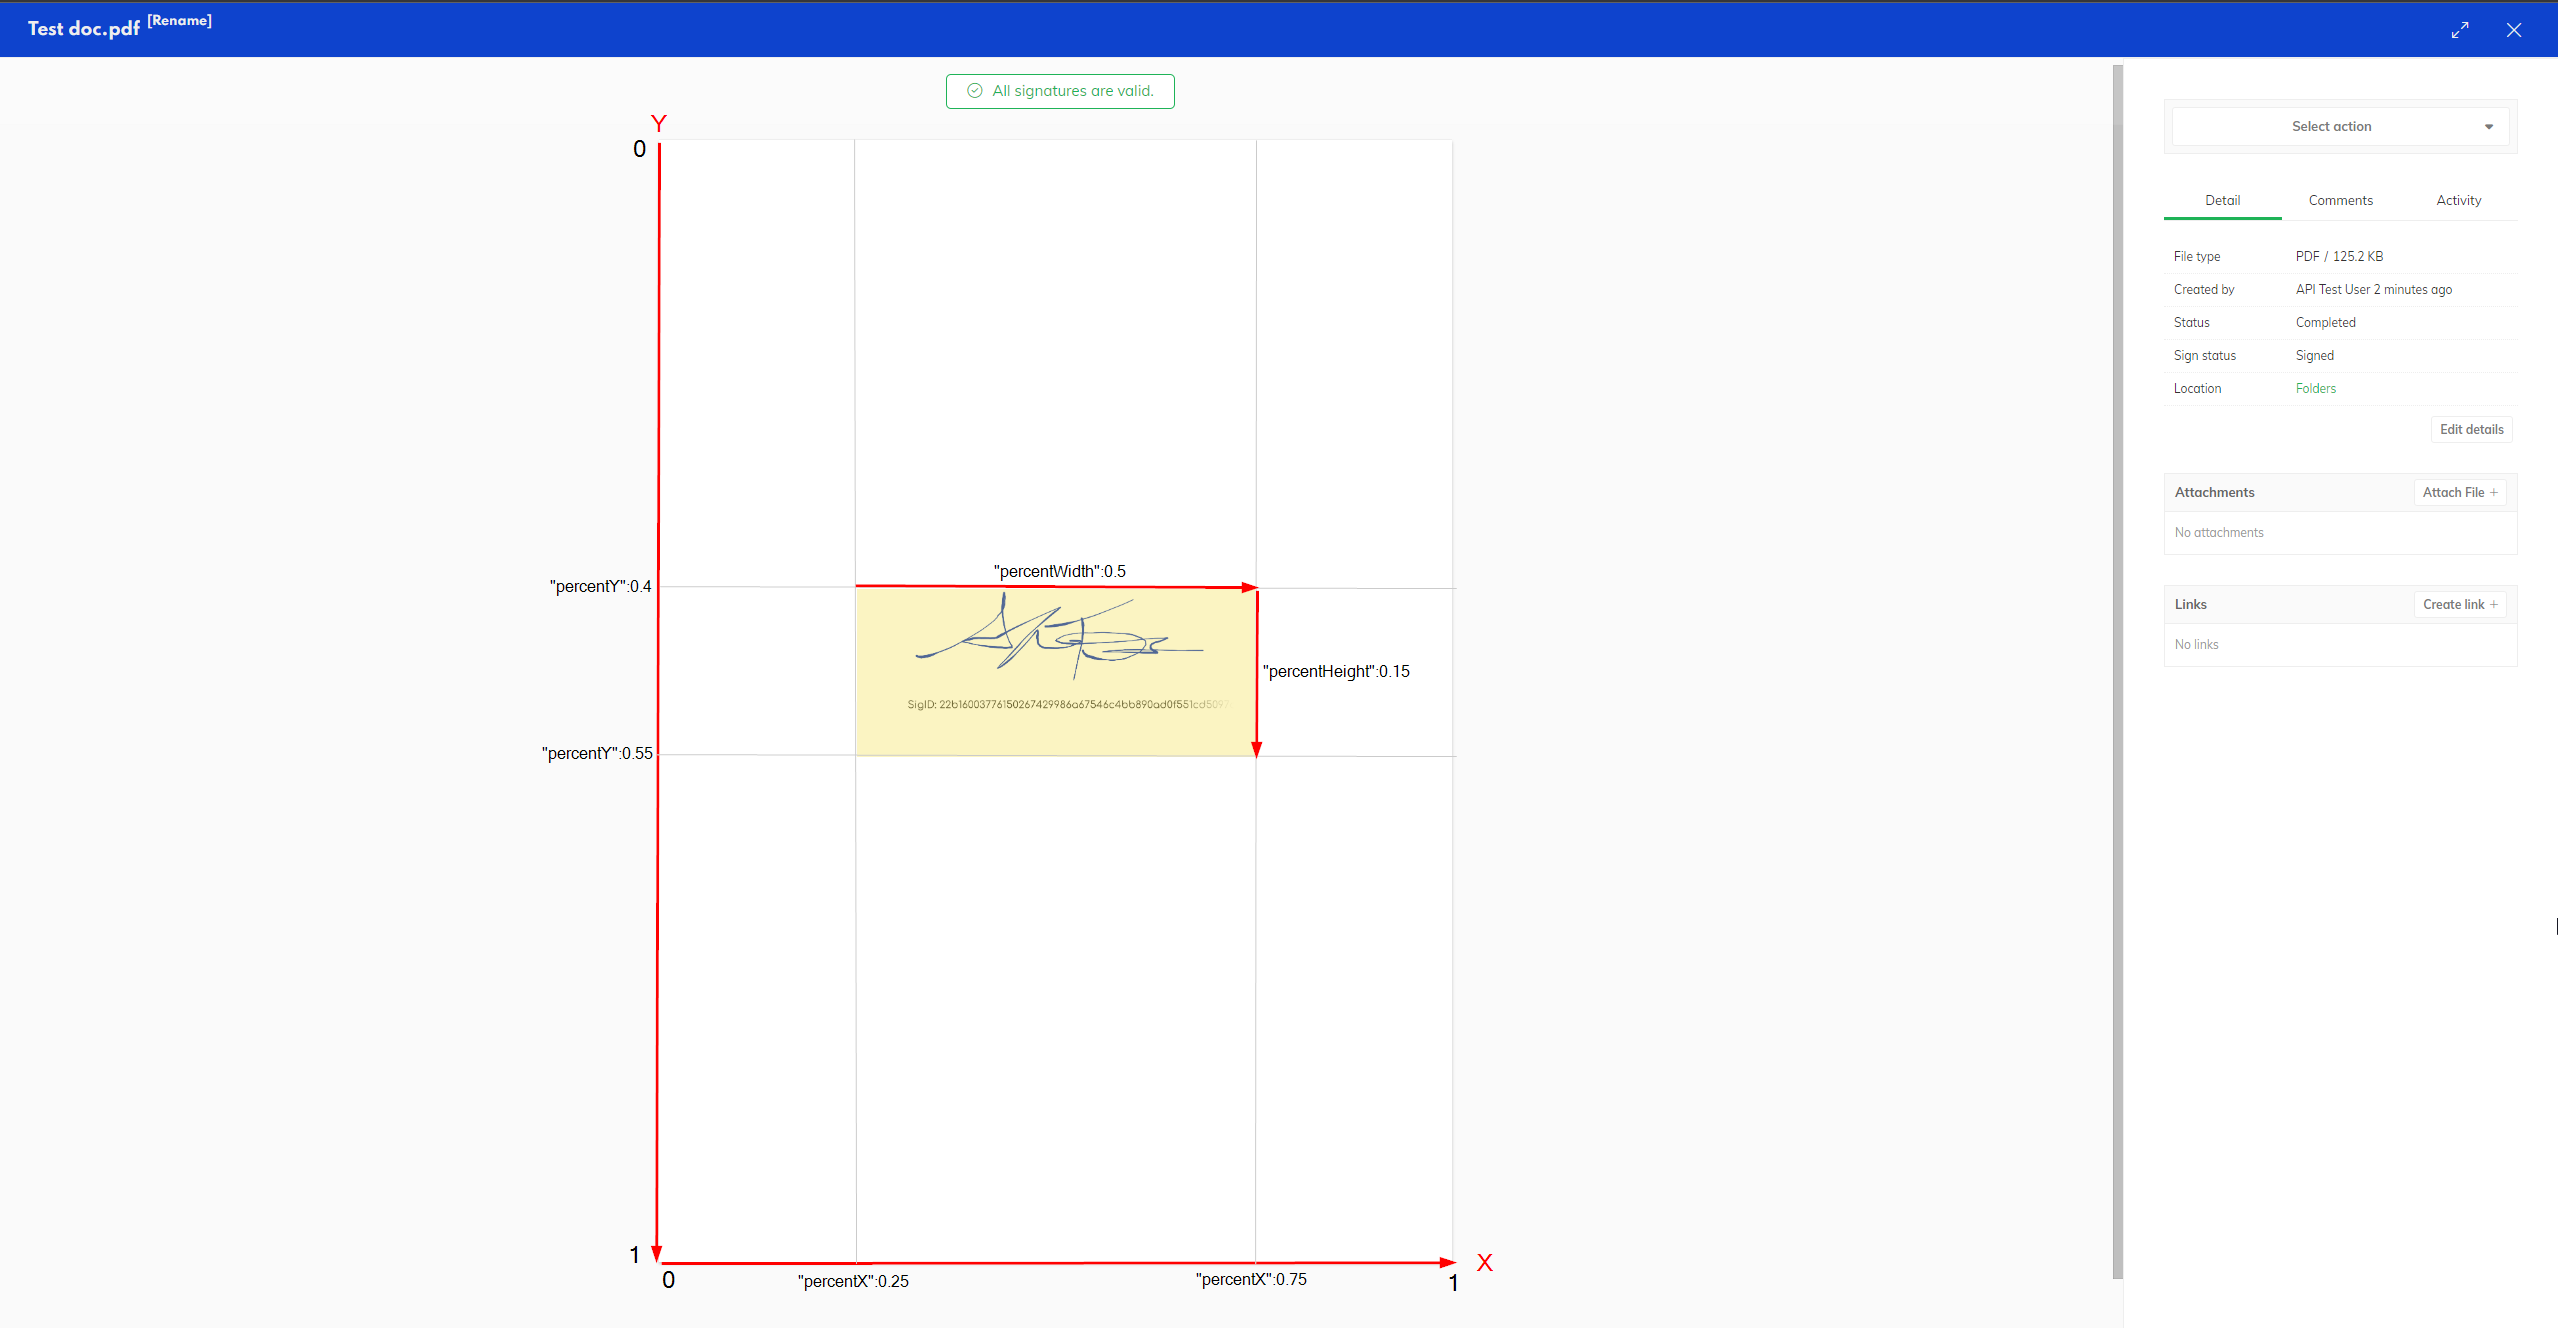The height and width of the screenshot is (1328, 2558).
Task: Click the All signatures are valid banner
Action: (x=1071, y=91)
